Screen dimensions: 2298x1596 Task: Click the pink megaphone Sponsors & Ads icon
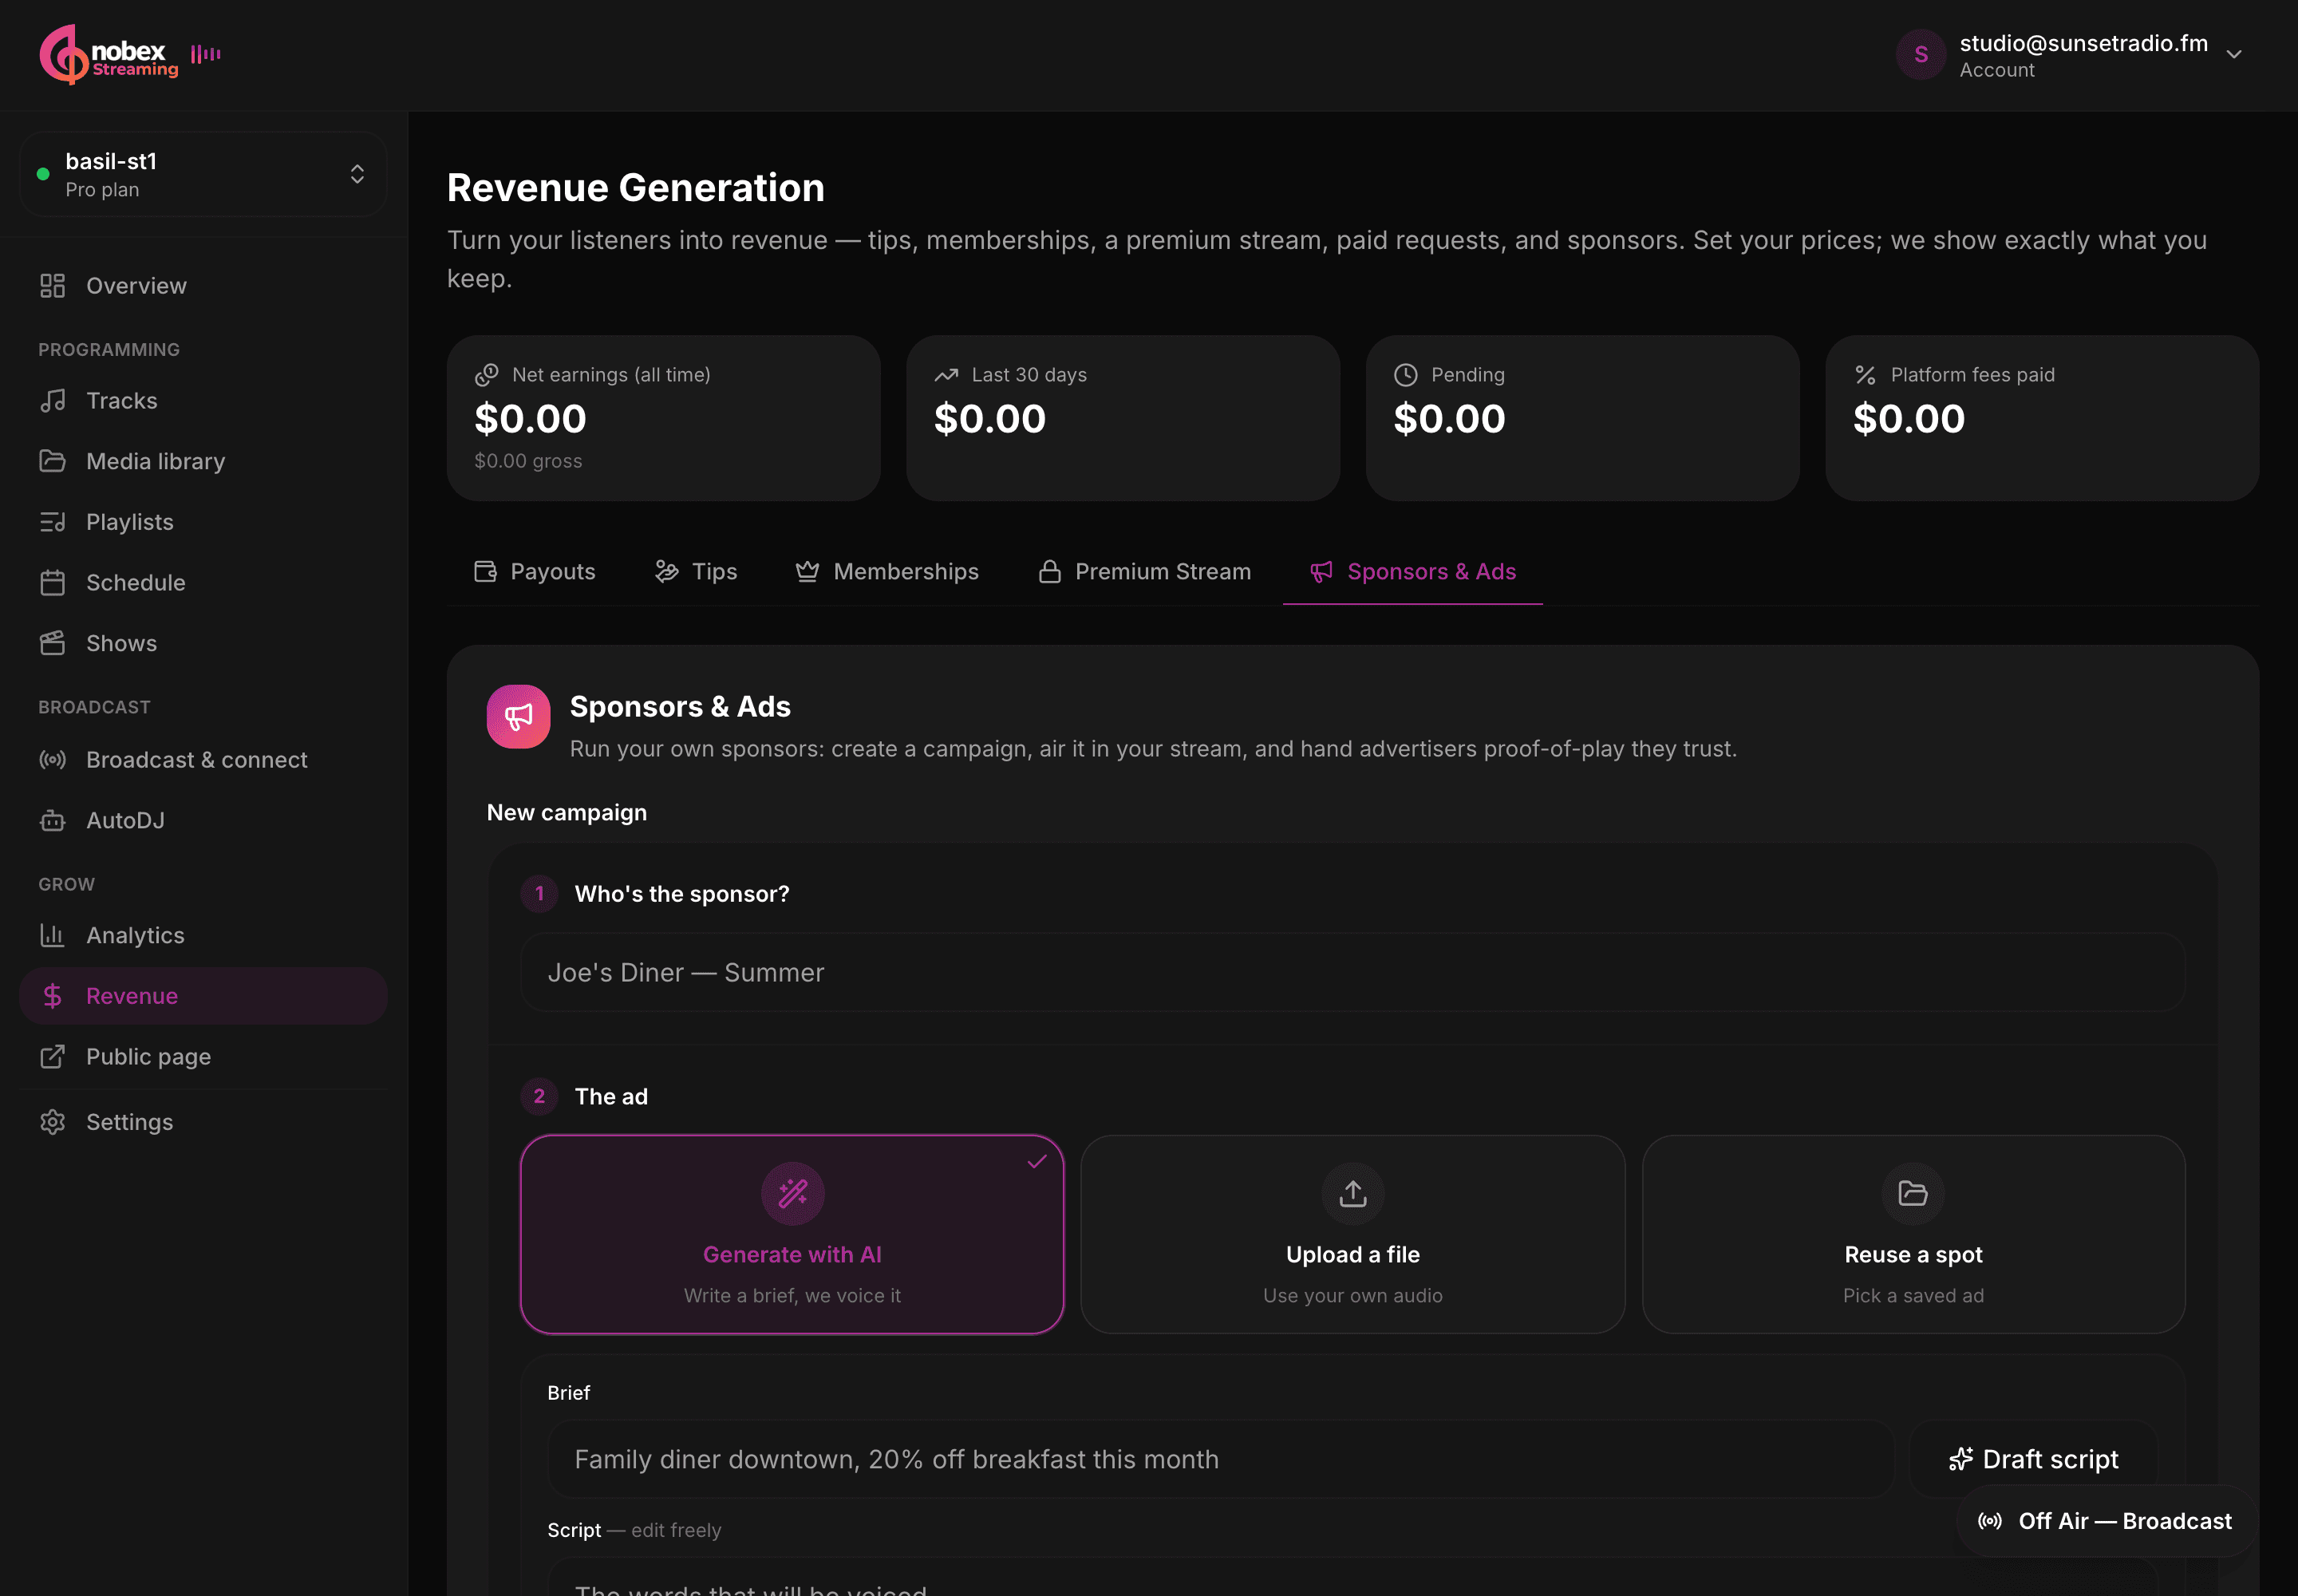click(518, 716)
